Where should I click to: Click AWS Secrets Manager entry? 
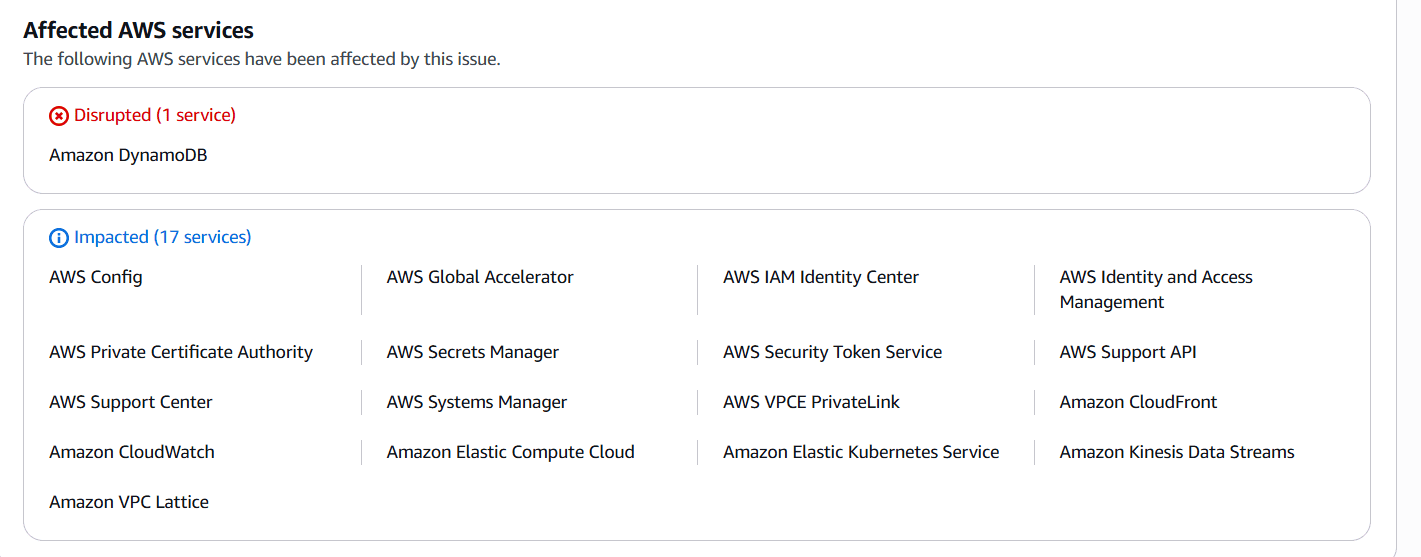point(472,352)
